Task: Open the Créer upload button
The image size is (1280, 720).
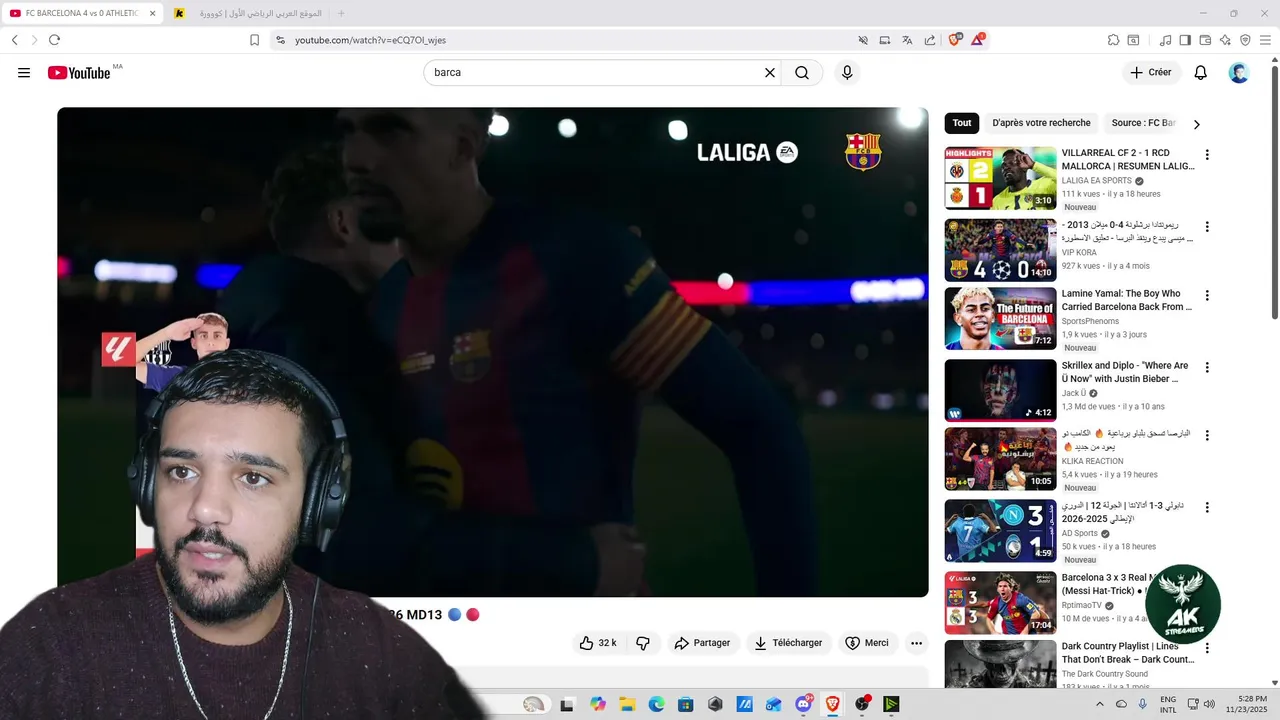Action: pyautogui.click(x=1151, y=73)
